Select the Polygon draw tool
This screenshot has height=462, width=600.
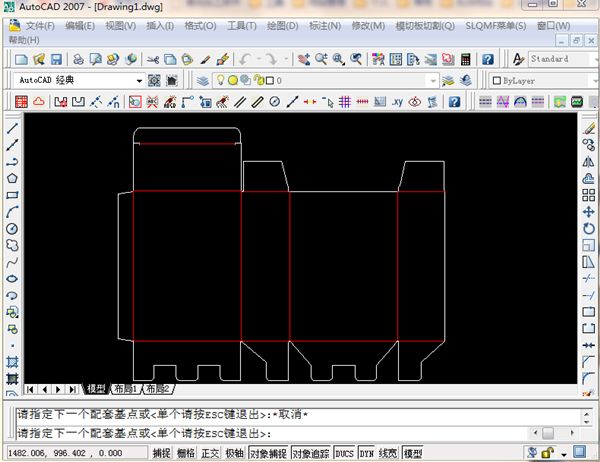coord(12,178)
